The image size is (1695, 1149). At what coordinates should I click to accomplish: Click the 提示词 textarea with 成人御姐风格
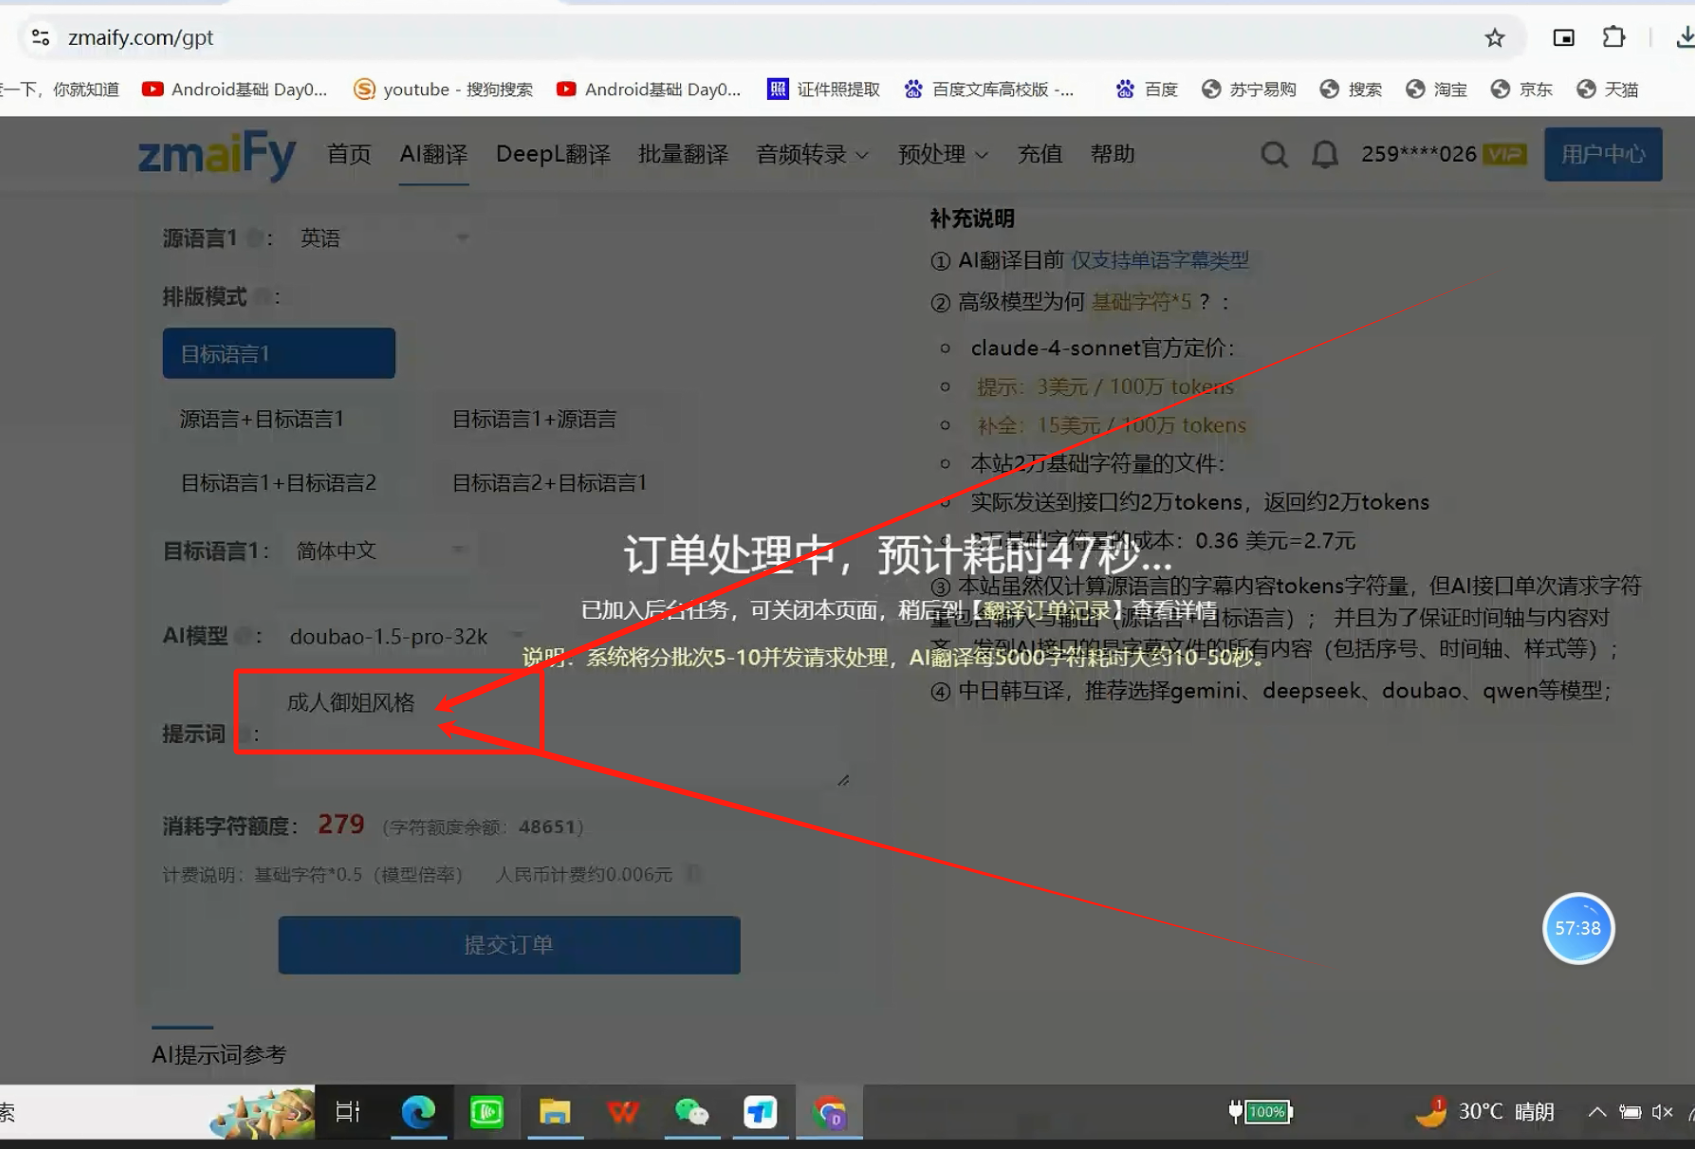click(x=565, y=733)
